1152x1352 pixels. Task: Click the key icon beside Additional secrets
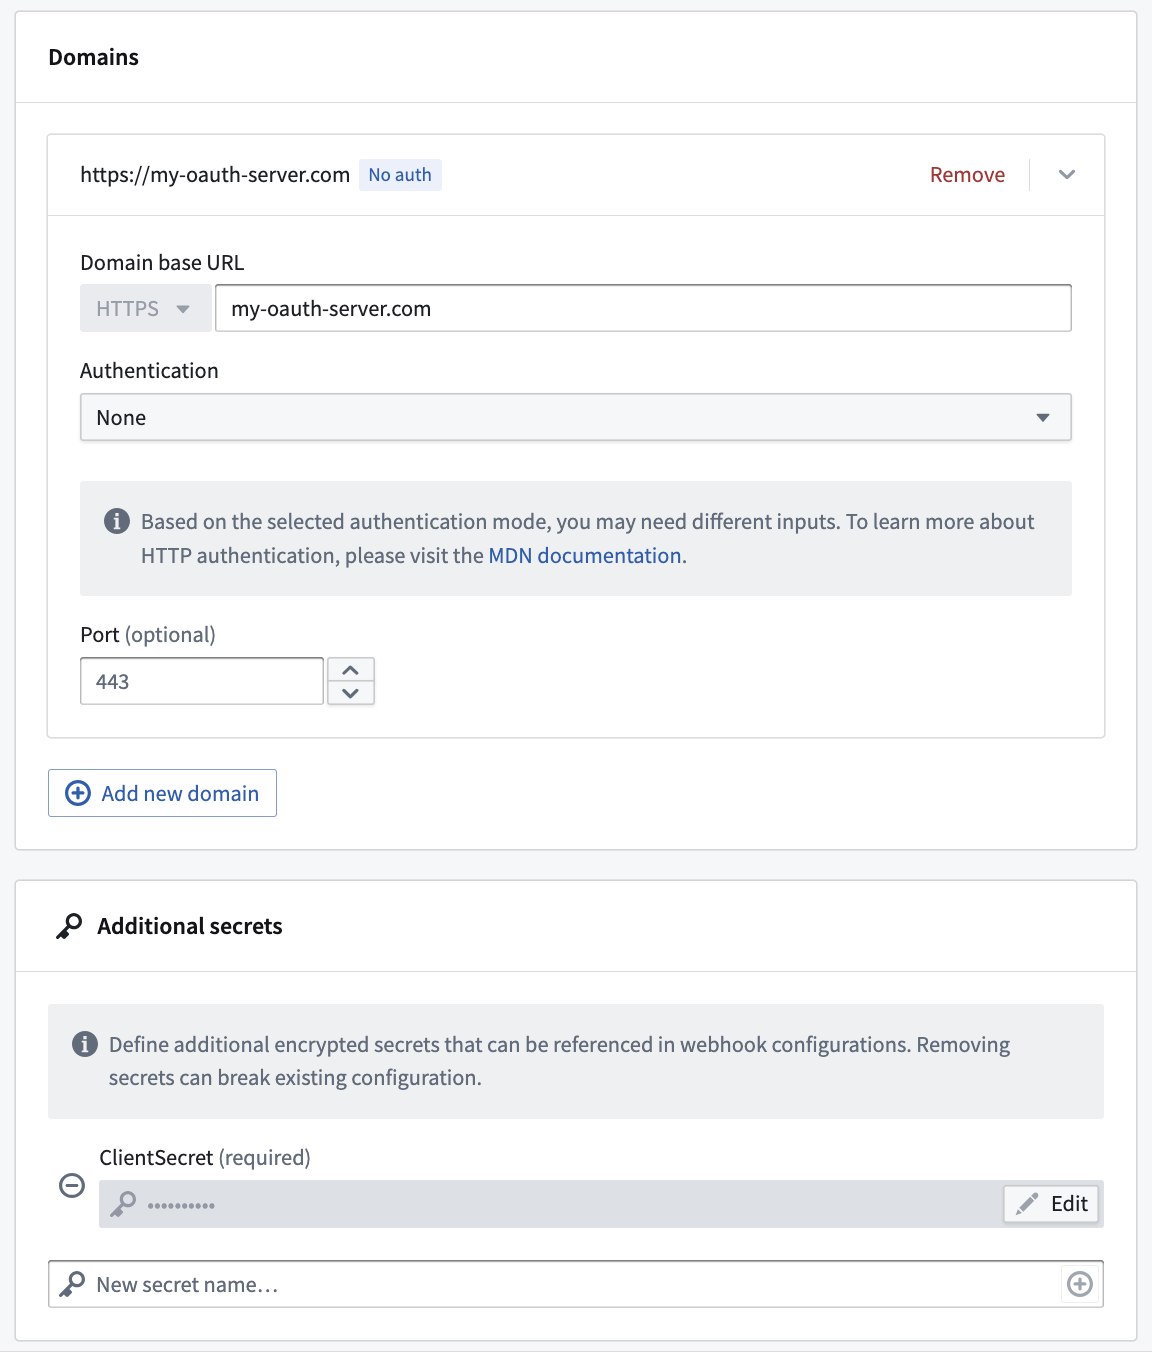coord(69,926)
